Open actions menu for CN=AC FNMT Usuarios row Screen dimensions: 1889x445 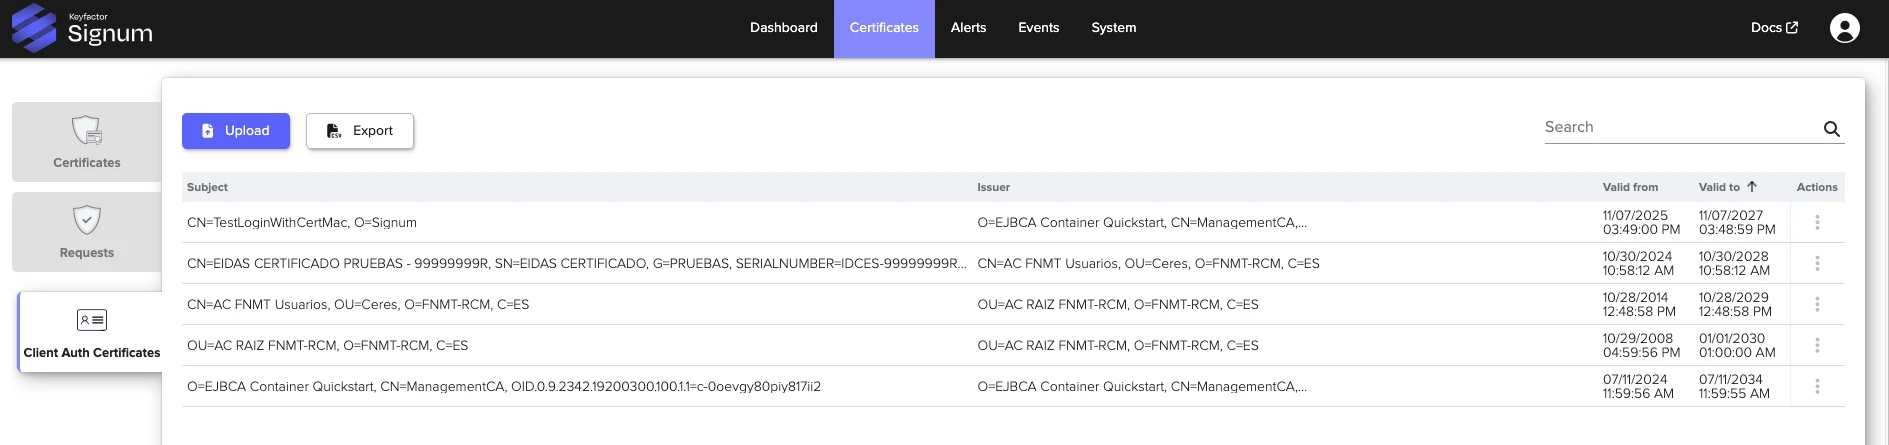click(x=1817, y=305)
